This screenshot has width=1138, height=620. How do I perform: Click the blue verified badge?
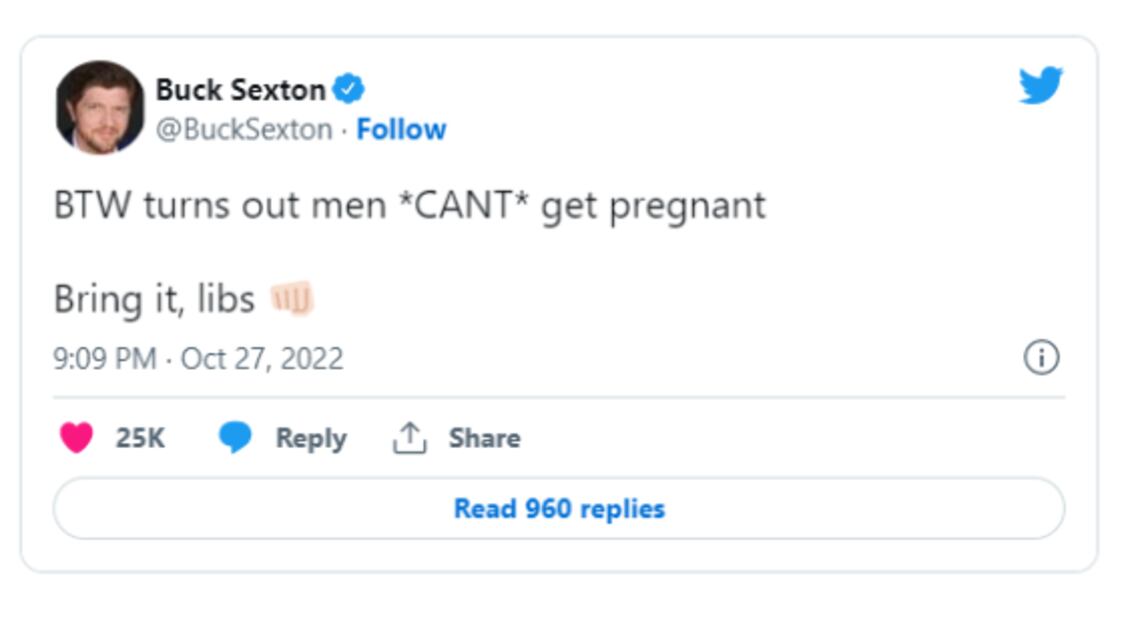(x=348, y=90)
